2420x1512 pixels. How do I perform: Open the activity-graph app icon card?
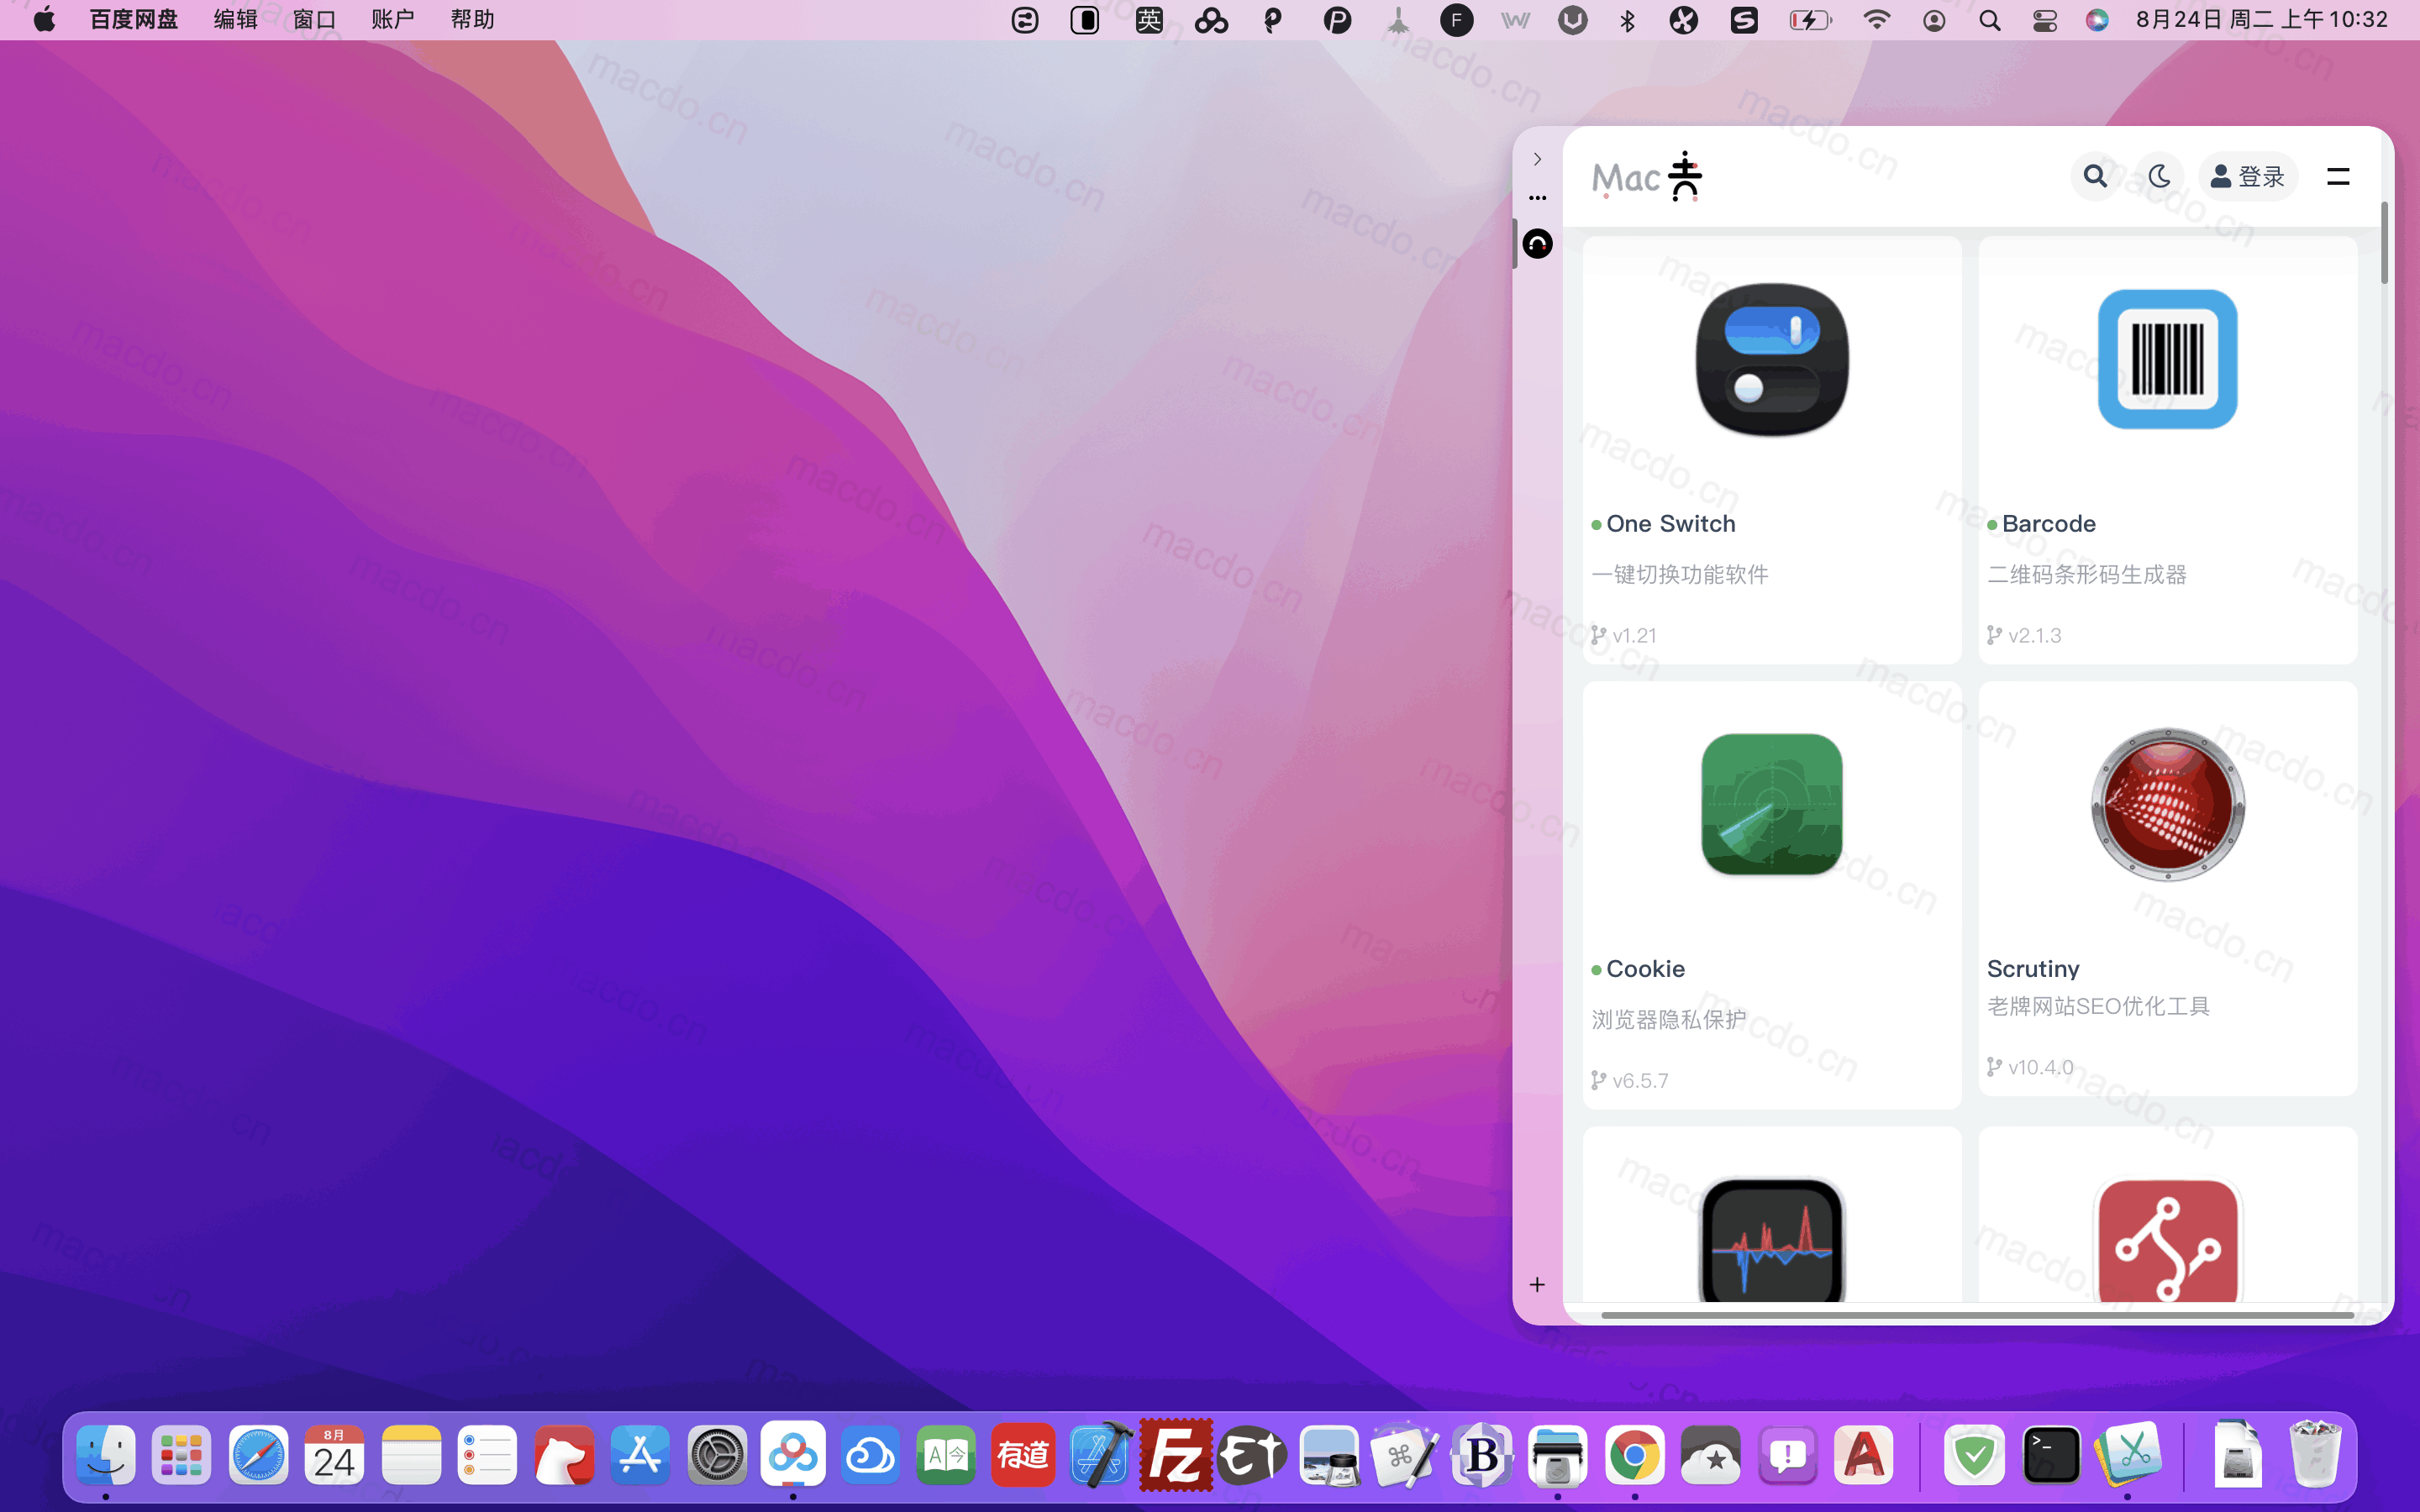point(1772,1241)
